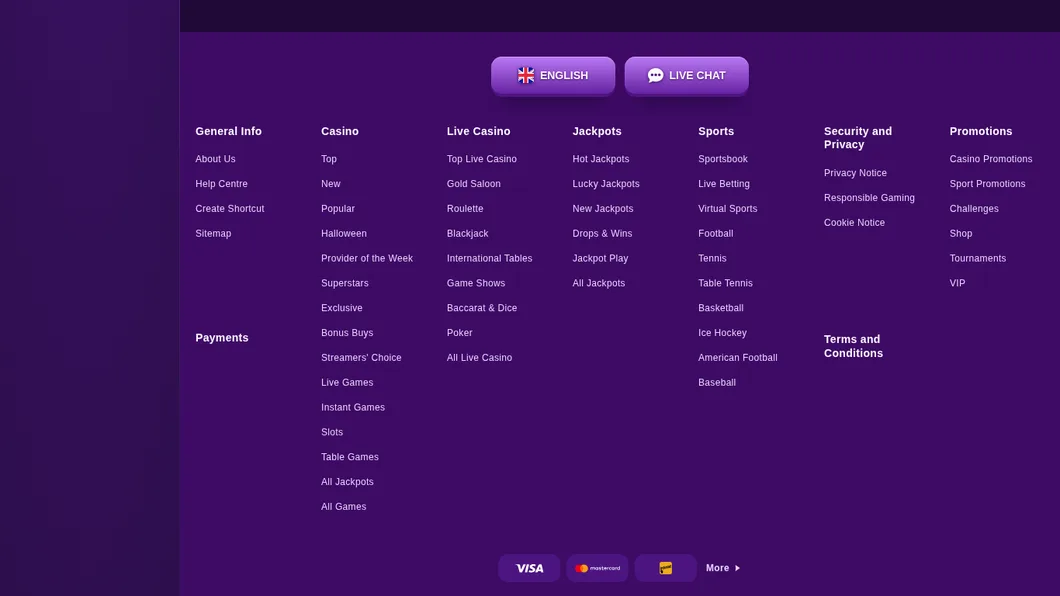Viewport: 1060px width, 596px height.
Task: Open Roulette live games
Action: pyautogui.click(x=464, y=209)
